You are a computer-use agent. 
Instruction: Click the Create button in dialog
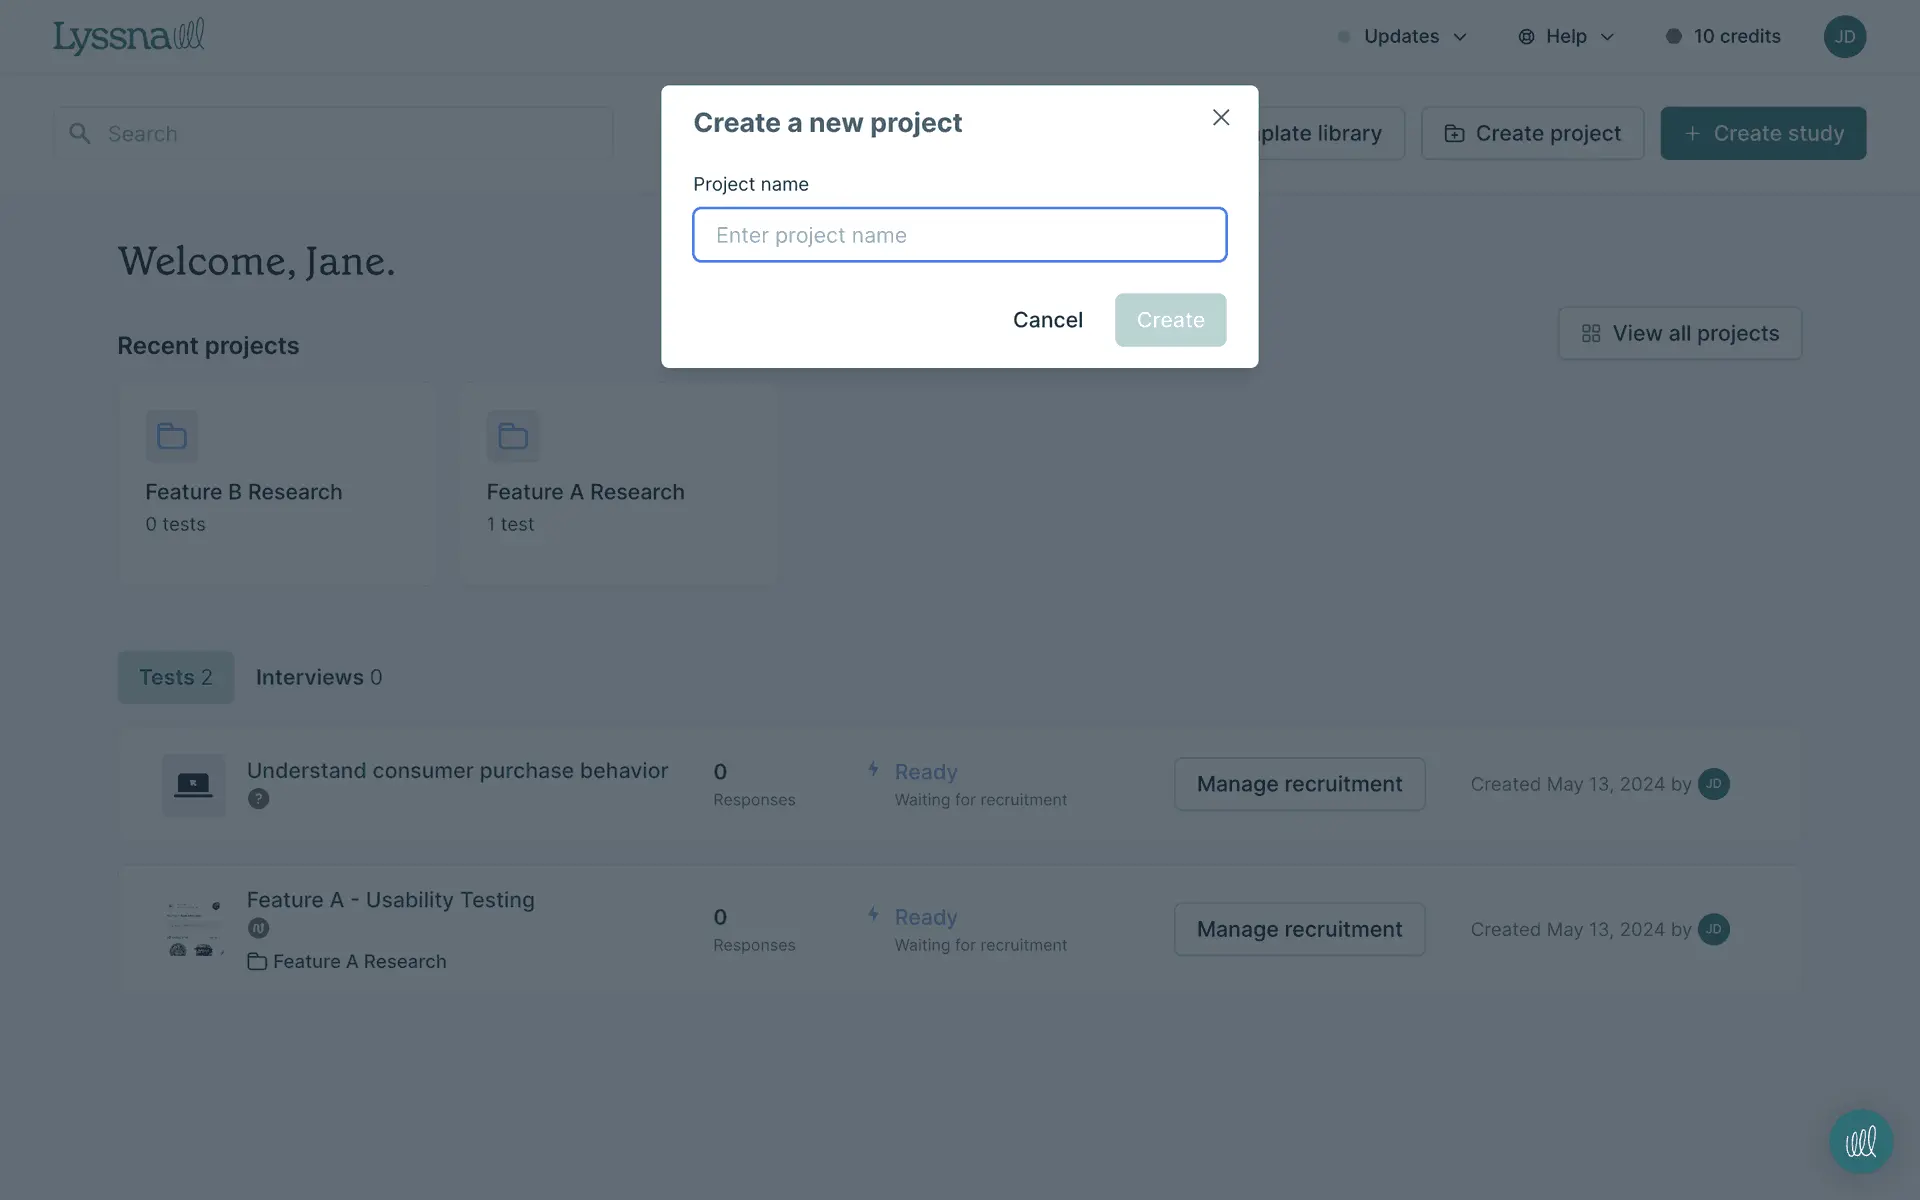pyautogui.click(x=1170, y=320)
